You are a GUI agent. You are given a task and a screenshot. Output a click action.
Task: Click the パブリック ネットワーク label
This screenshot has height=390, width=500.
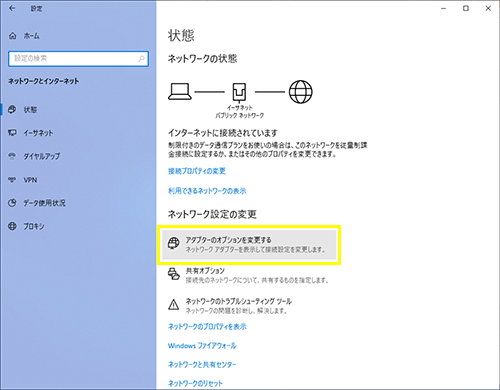[240, 115]
